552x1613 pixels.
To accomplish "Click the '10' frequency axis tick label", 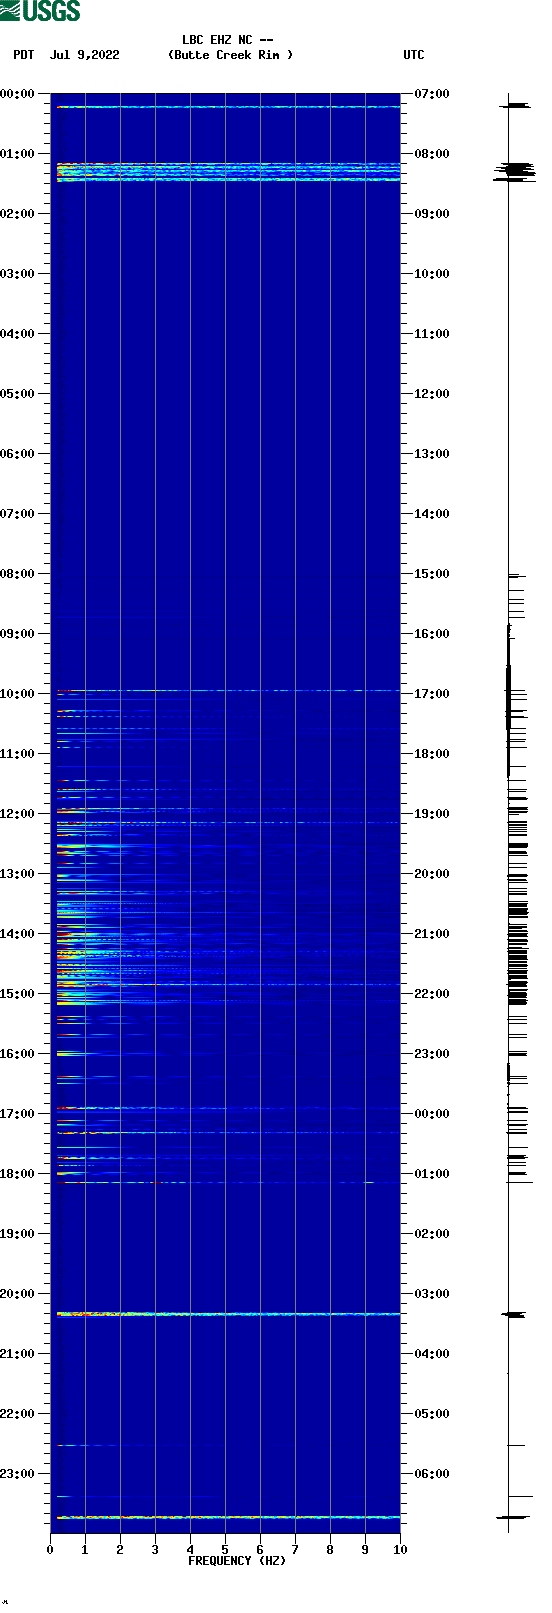I will pyautogui.click(x=400, y=1550).
